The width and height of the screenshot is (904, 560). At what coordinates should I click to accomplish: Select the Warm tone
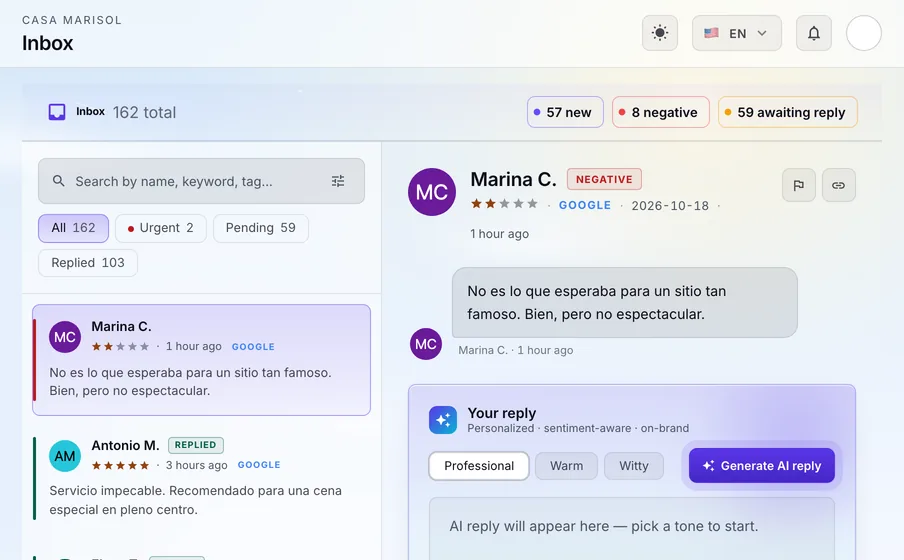566,466
